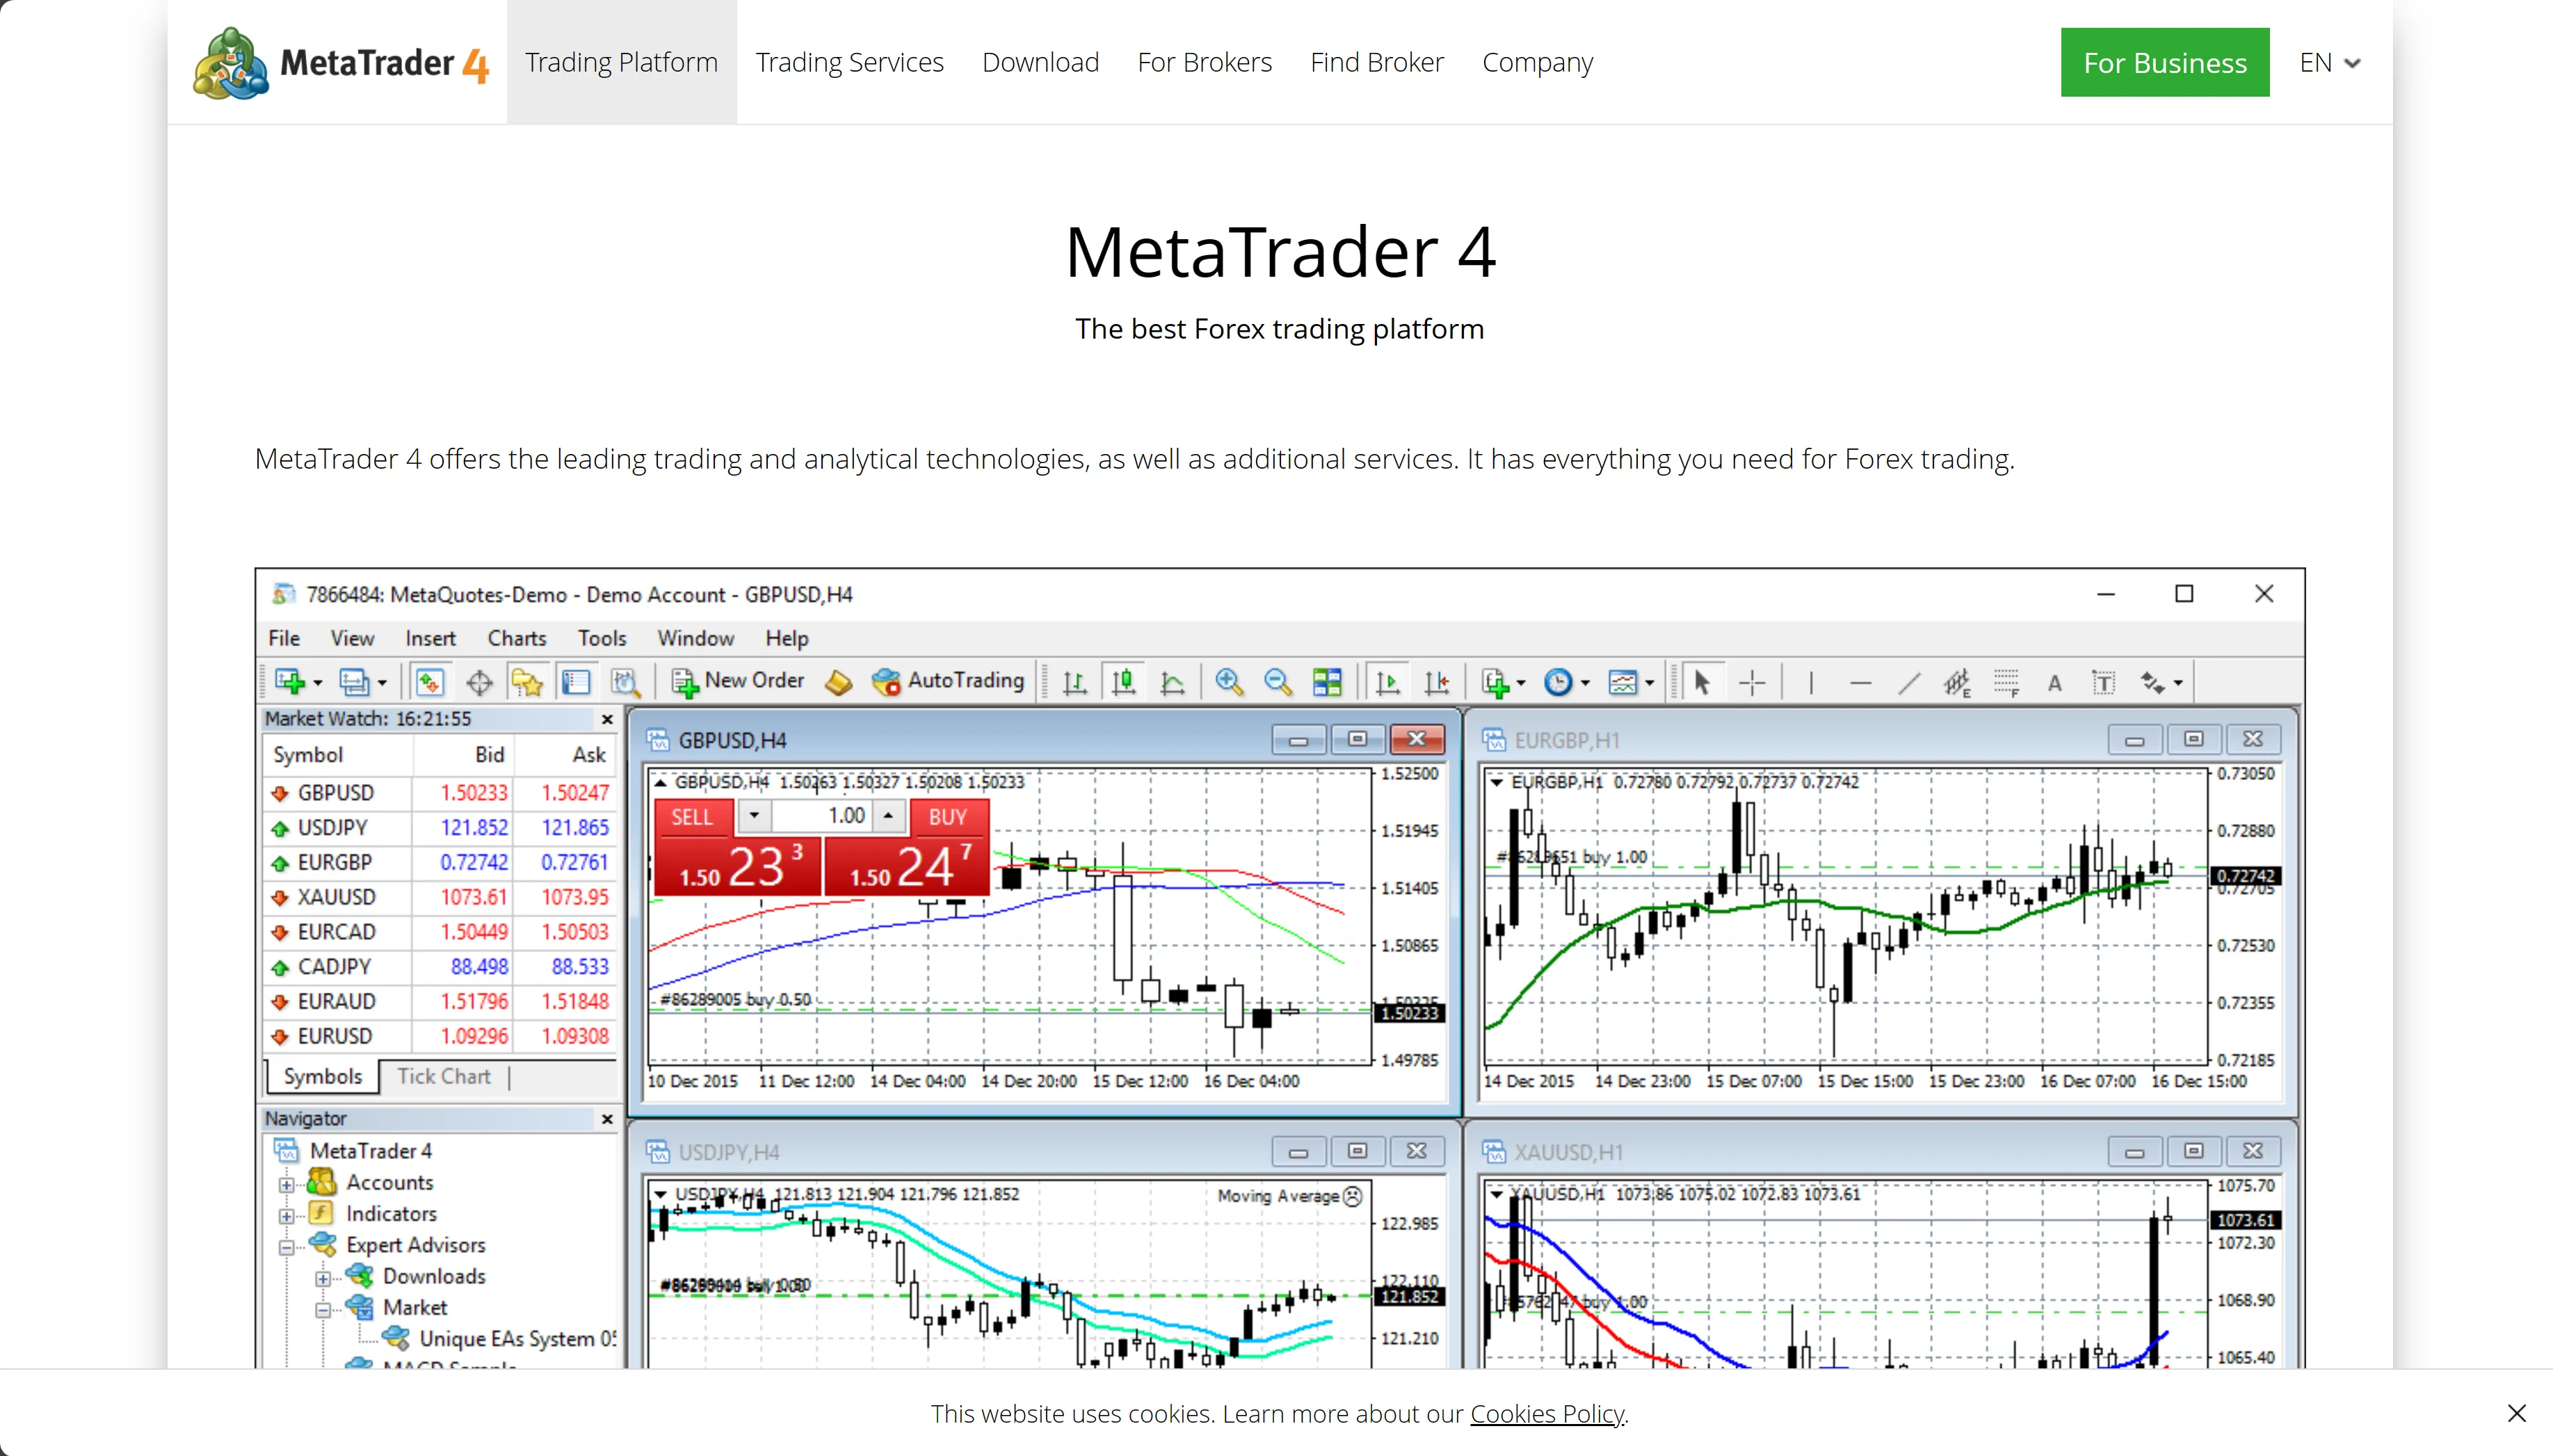Select the Crosshair tool
Image resolution: width=2553 pixels, height=1456 pixels.
[1752, 682]
